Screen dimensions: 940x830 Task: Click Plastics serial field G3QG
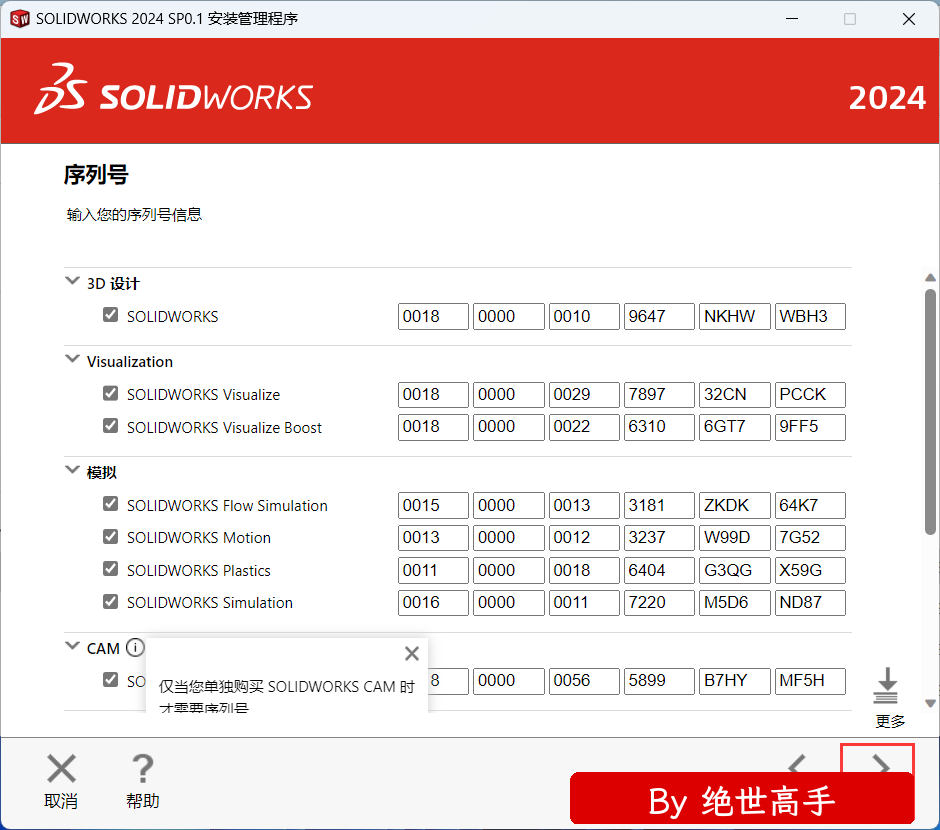(x=734, y=571)
